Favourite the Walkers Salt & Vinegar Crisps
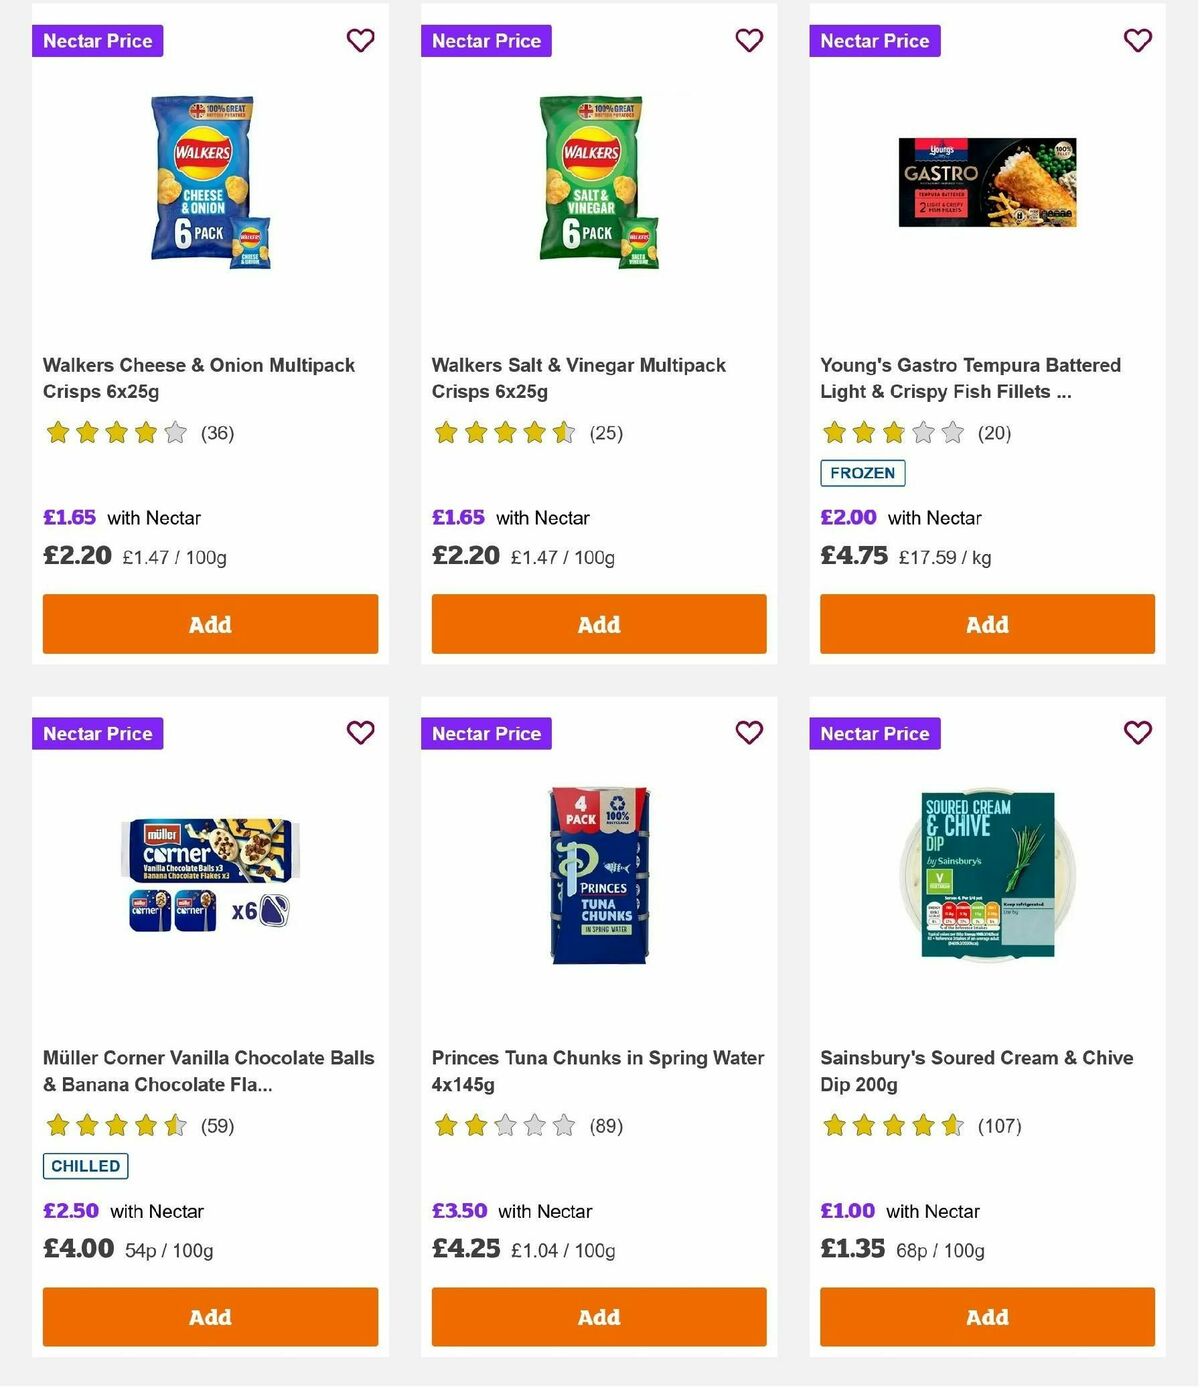 [749, 41]
